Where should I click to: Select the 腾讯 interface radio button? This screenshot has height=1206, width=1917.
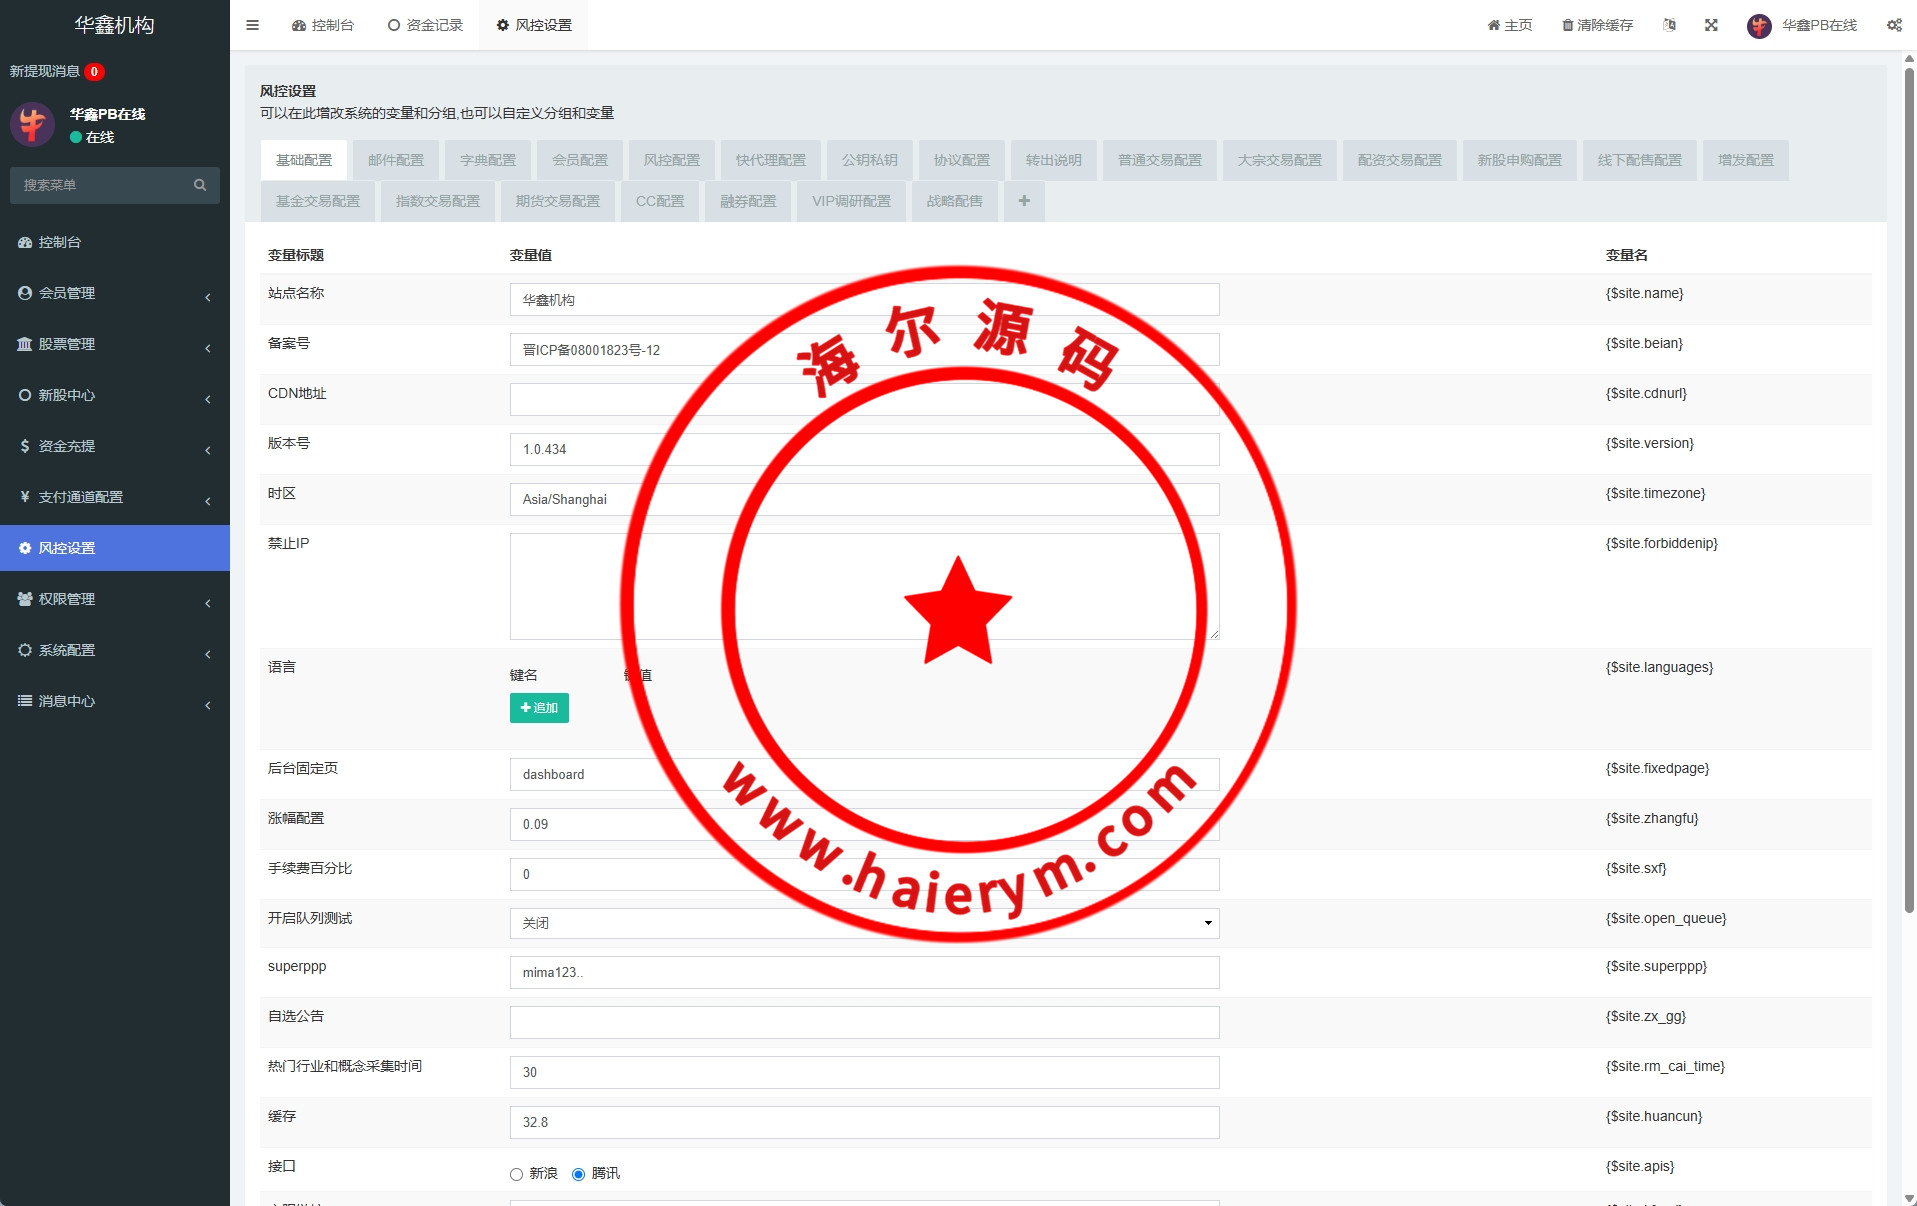point(578,1174)
